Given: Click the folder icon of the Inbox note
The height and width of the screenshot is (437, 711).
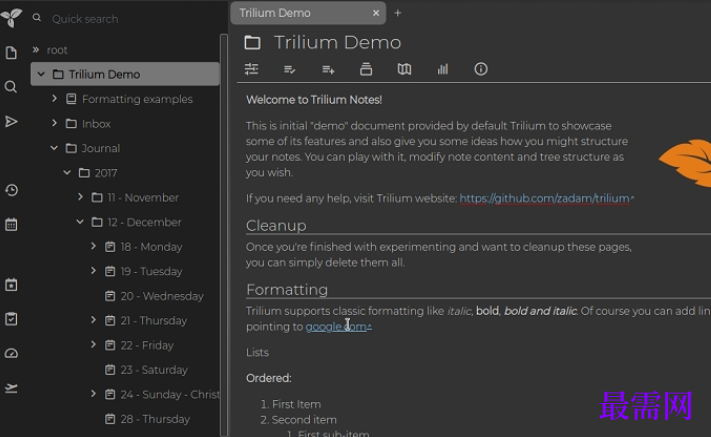Looking at the screenshot, I should click(x=71, y=123).
